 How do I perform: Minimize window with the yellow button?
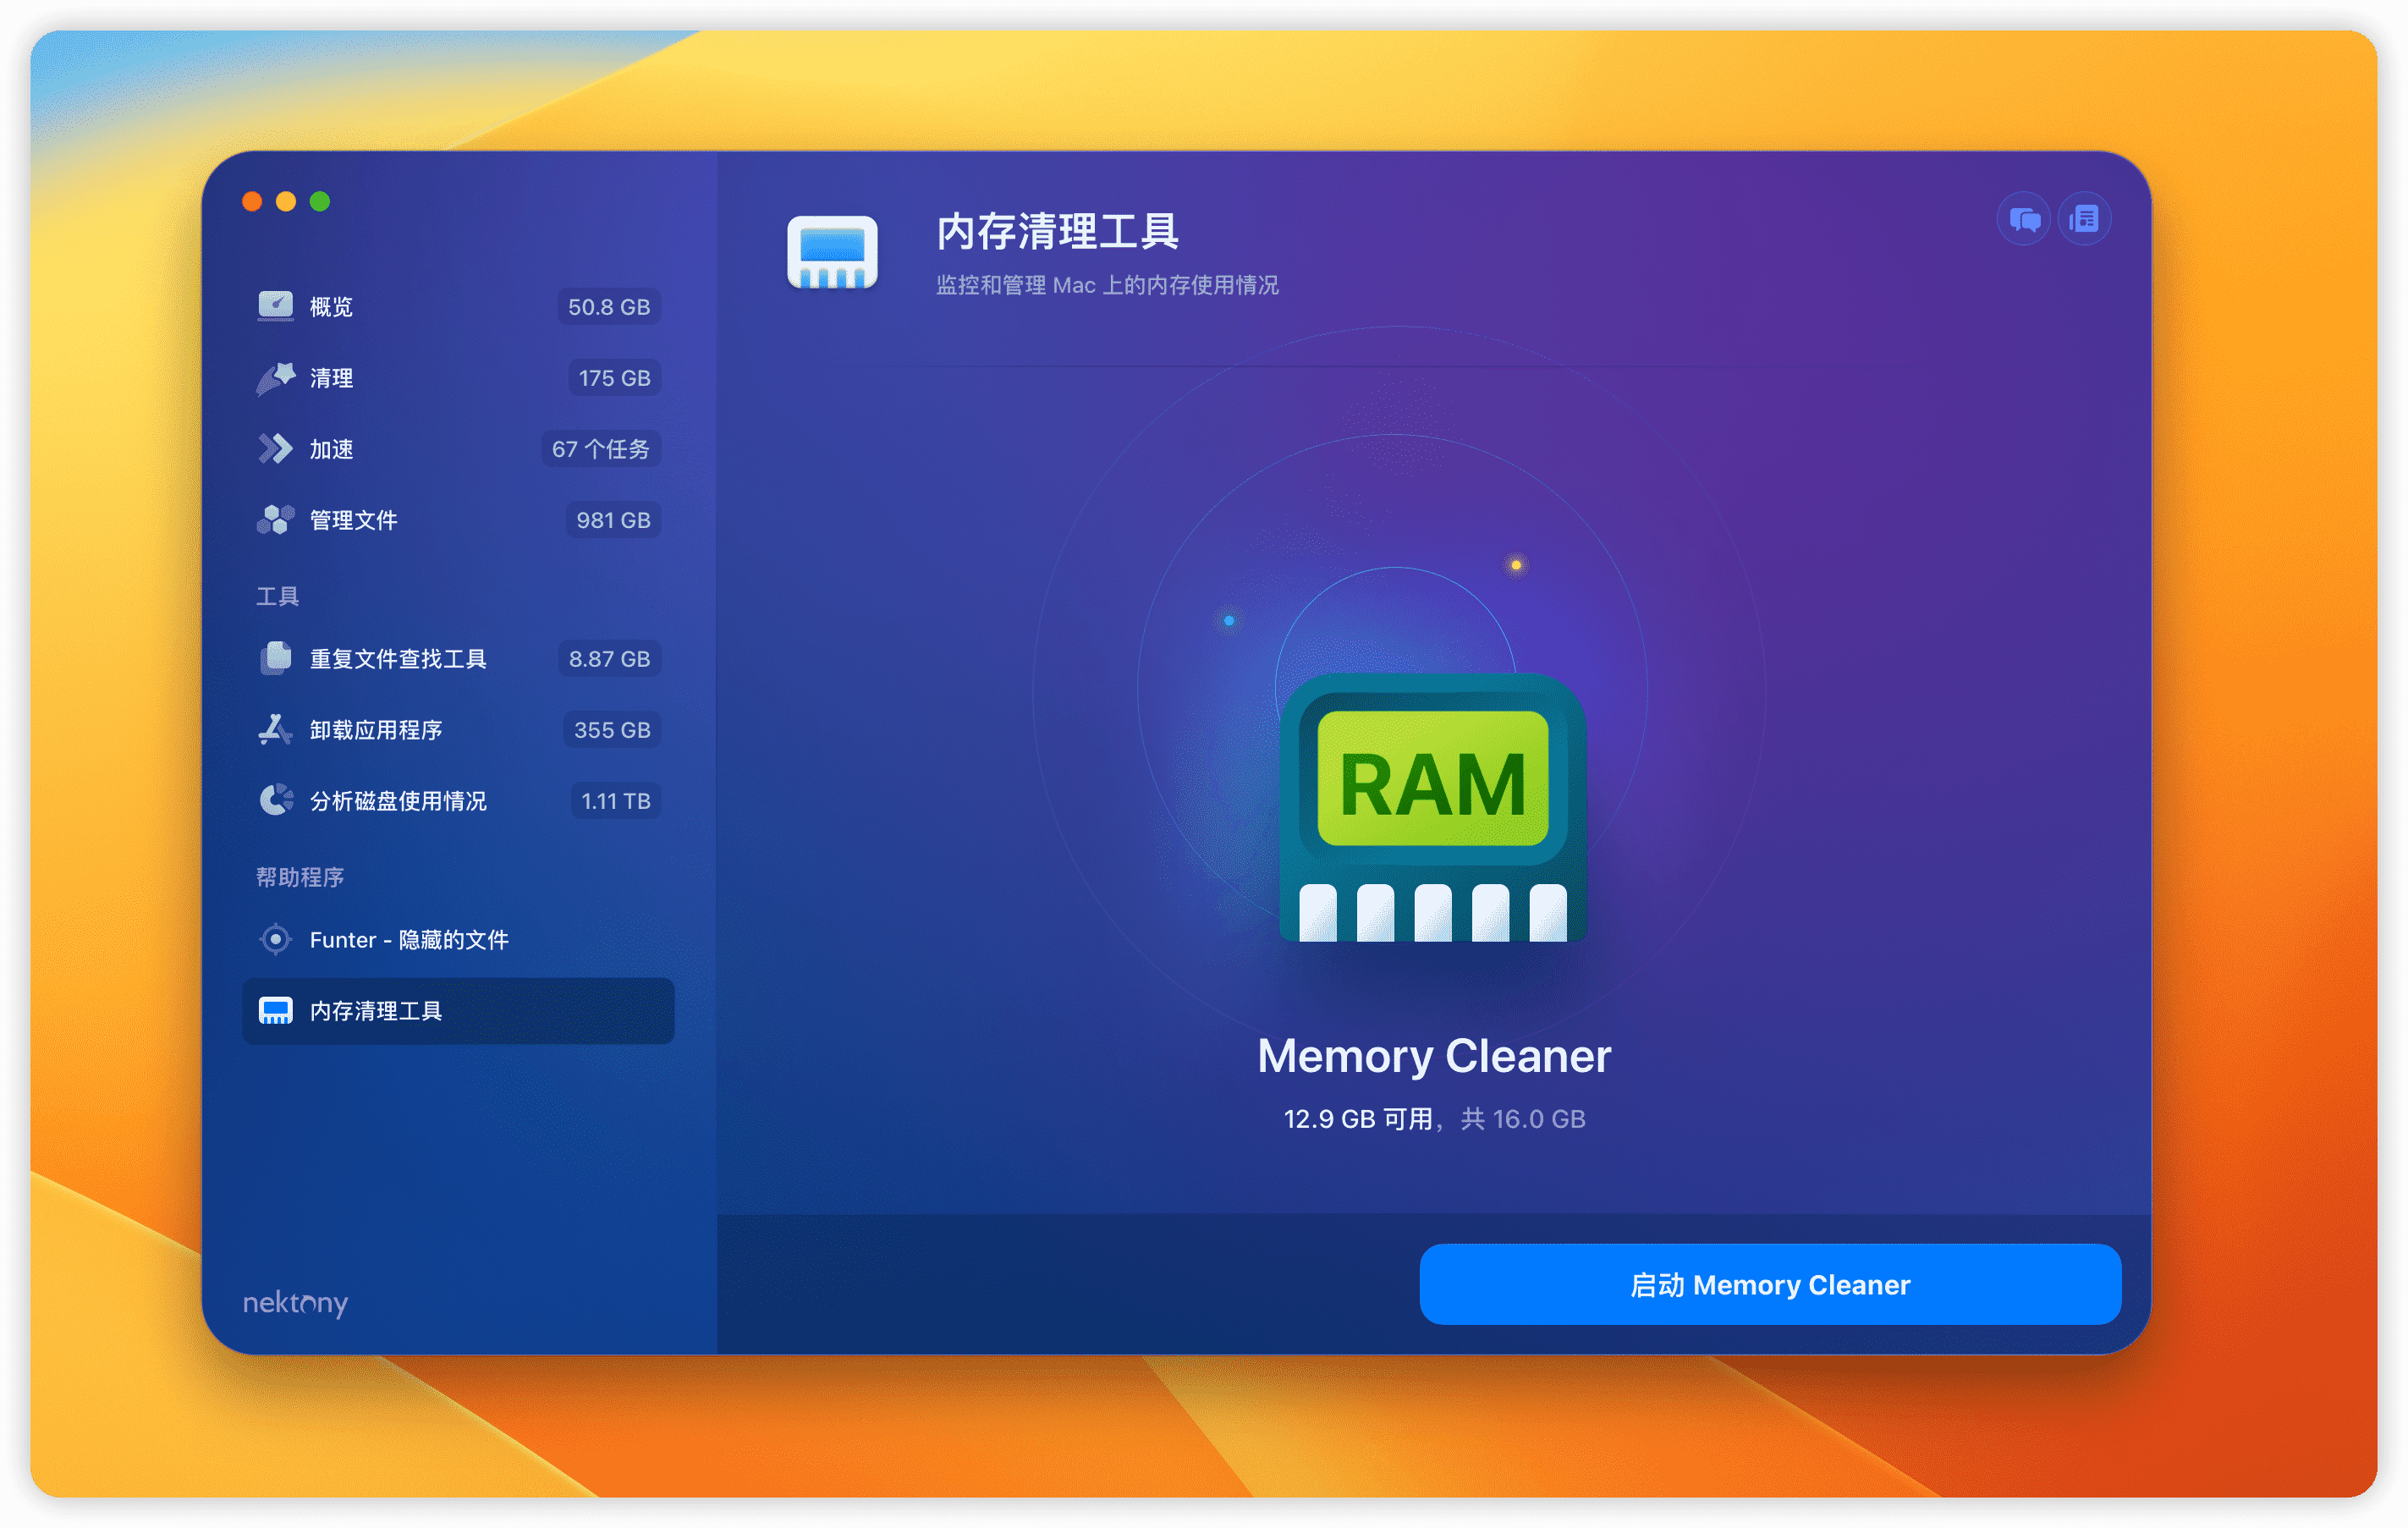coord(286,202)
